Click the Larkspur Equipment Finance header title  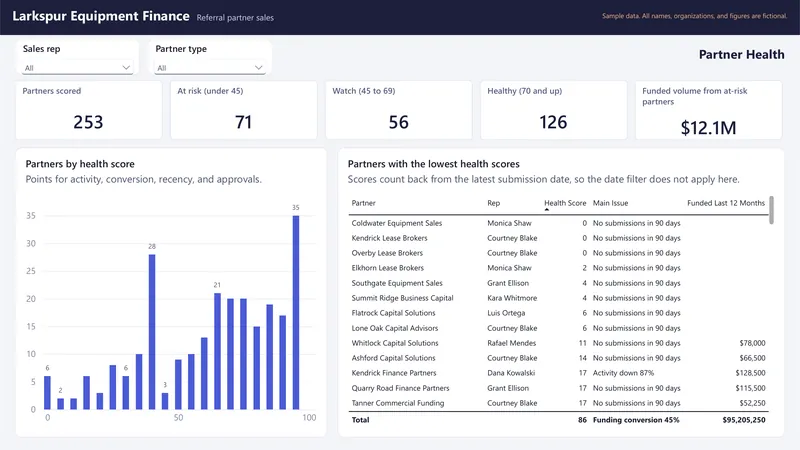pyautogui.click(x=101, y=16)
